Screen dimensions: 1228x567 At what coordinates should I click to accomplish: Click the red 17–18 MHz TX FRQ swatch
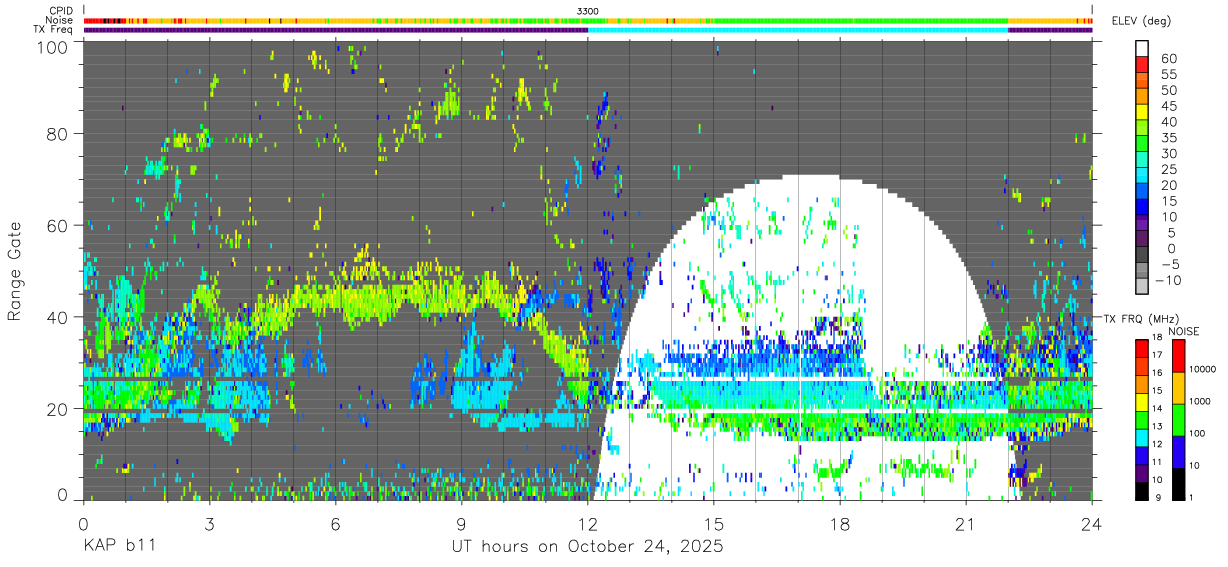click(1142, 348)
